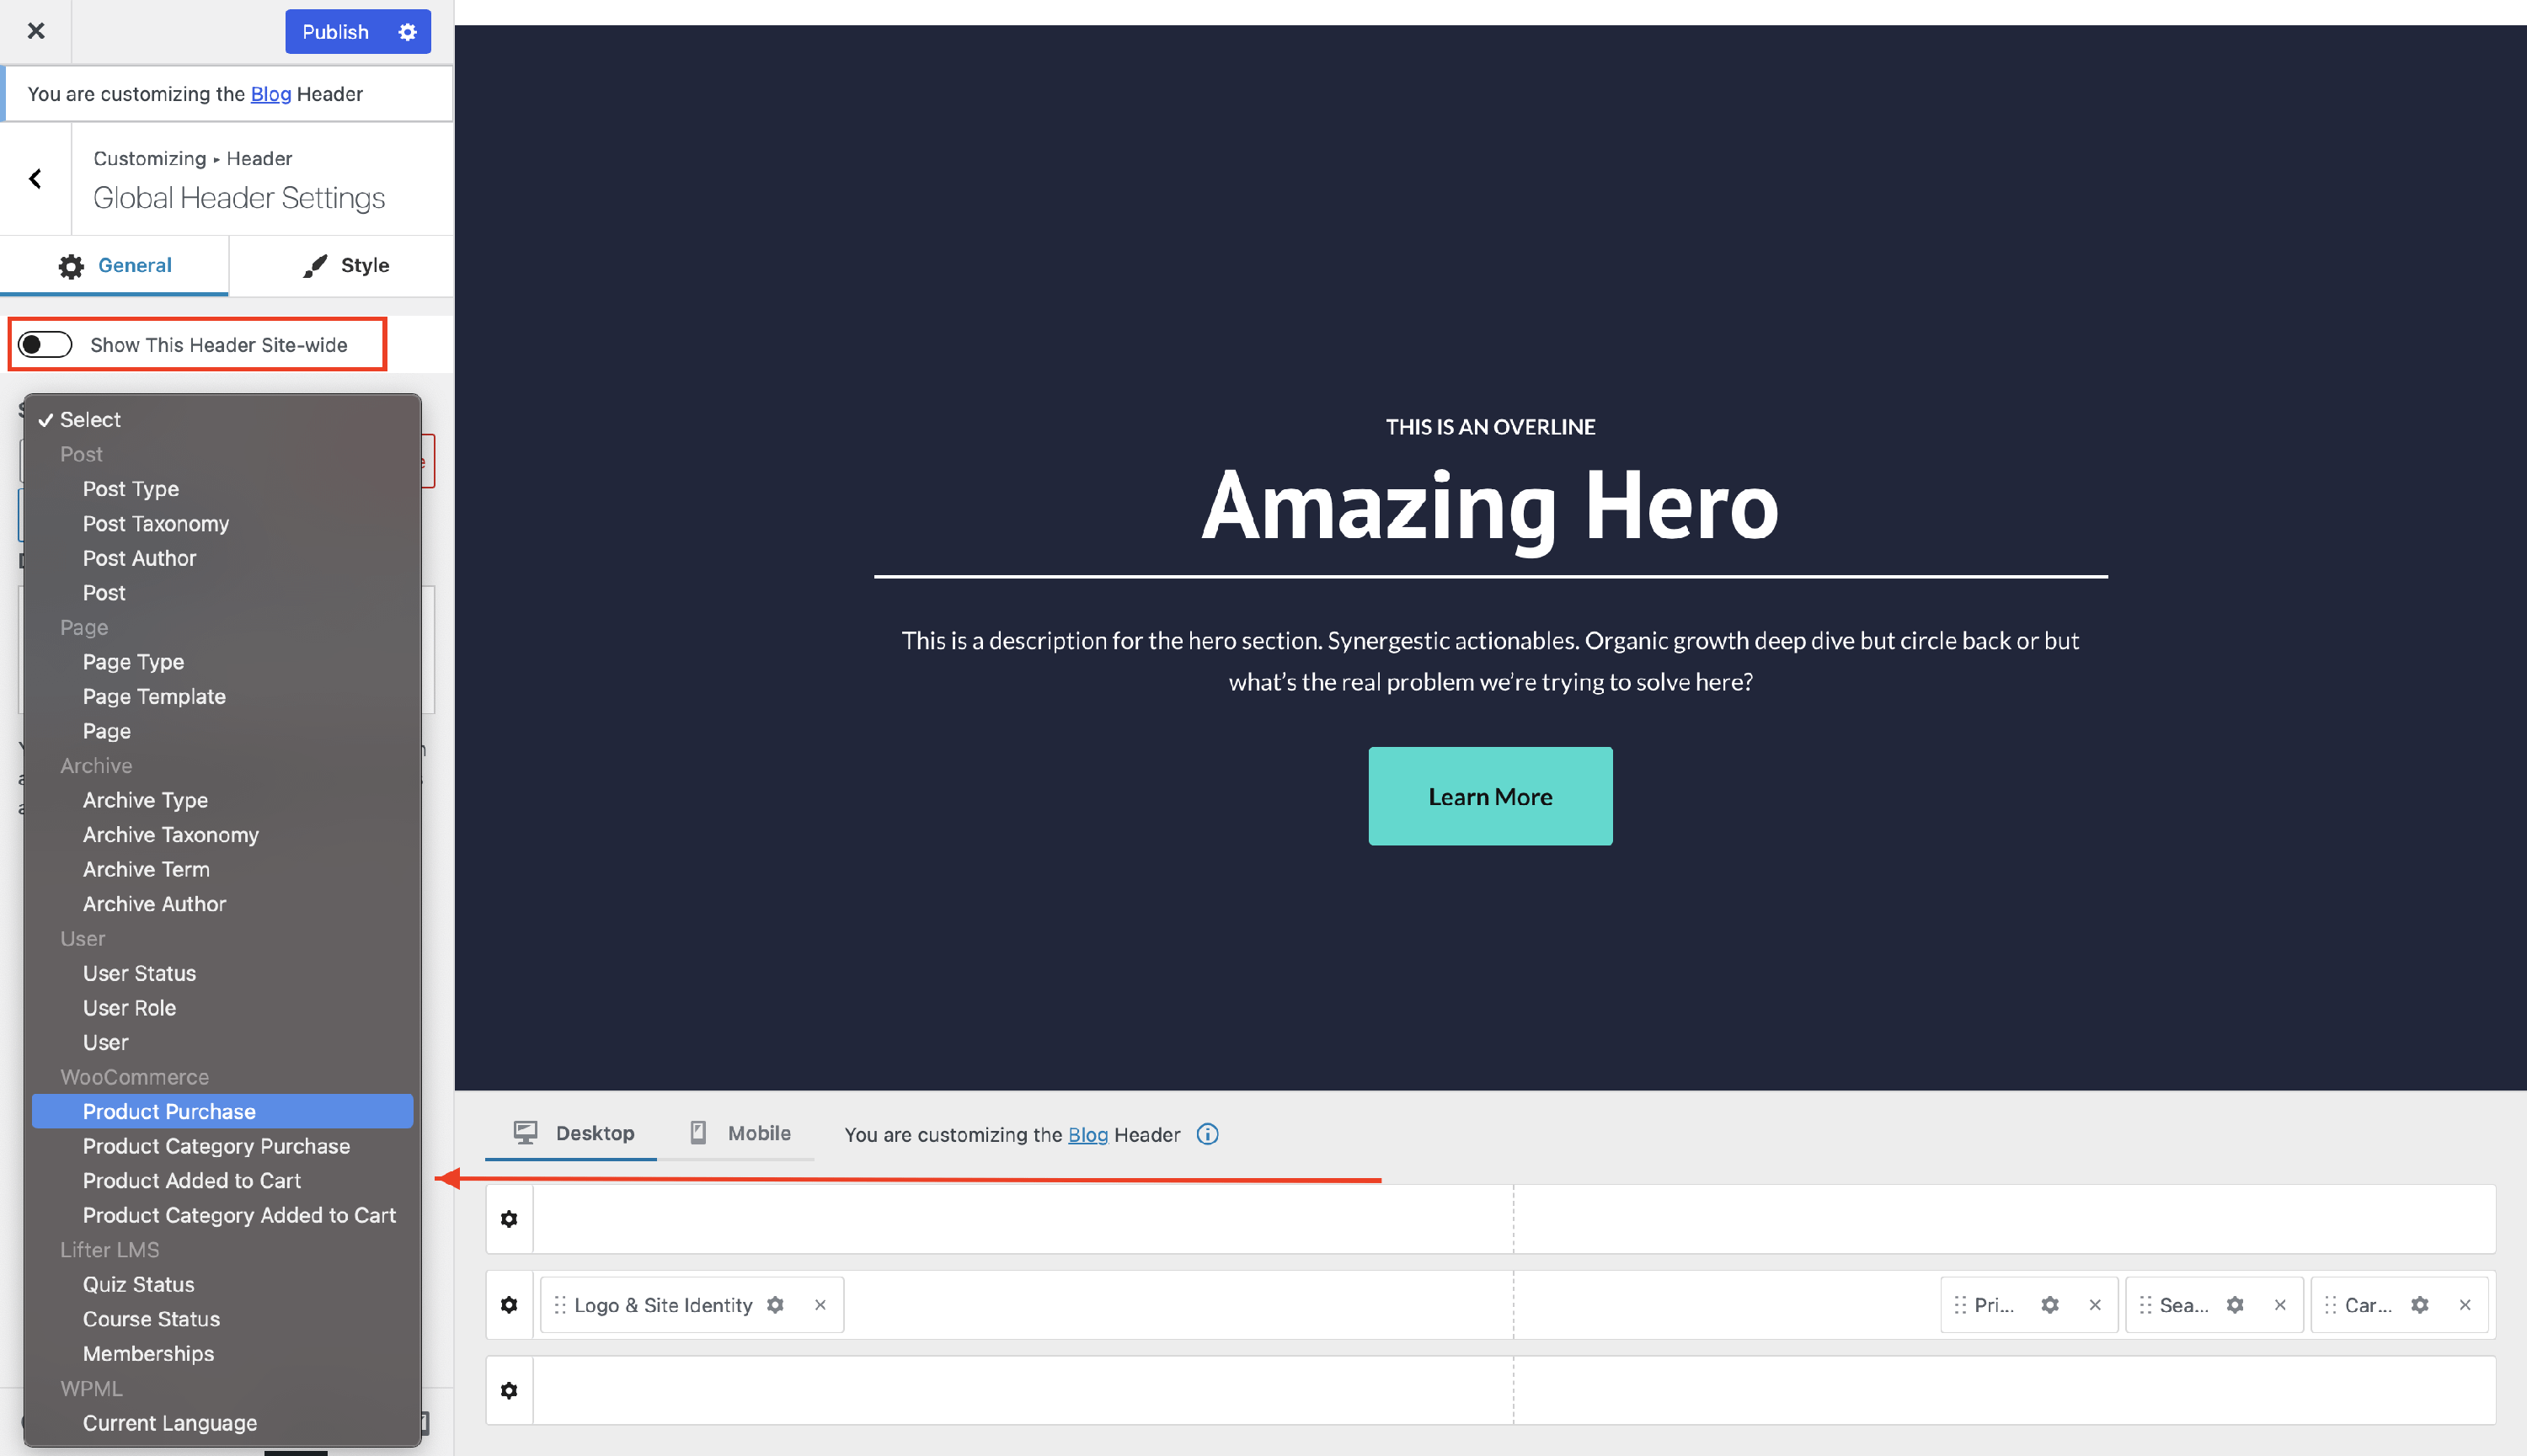Toggle Show This Header Site-wide
Image resolution: width=2527 pixels, height=1456 pixels.
pyautogui.click(x=46, y=345)
